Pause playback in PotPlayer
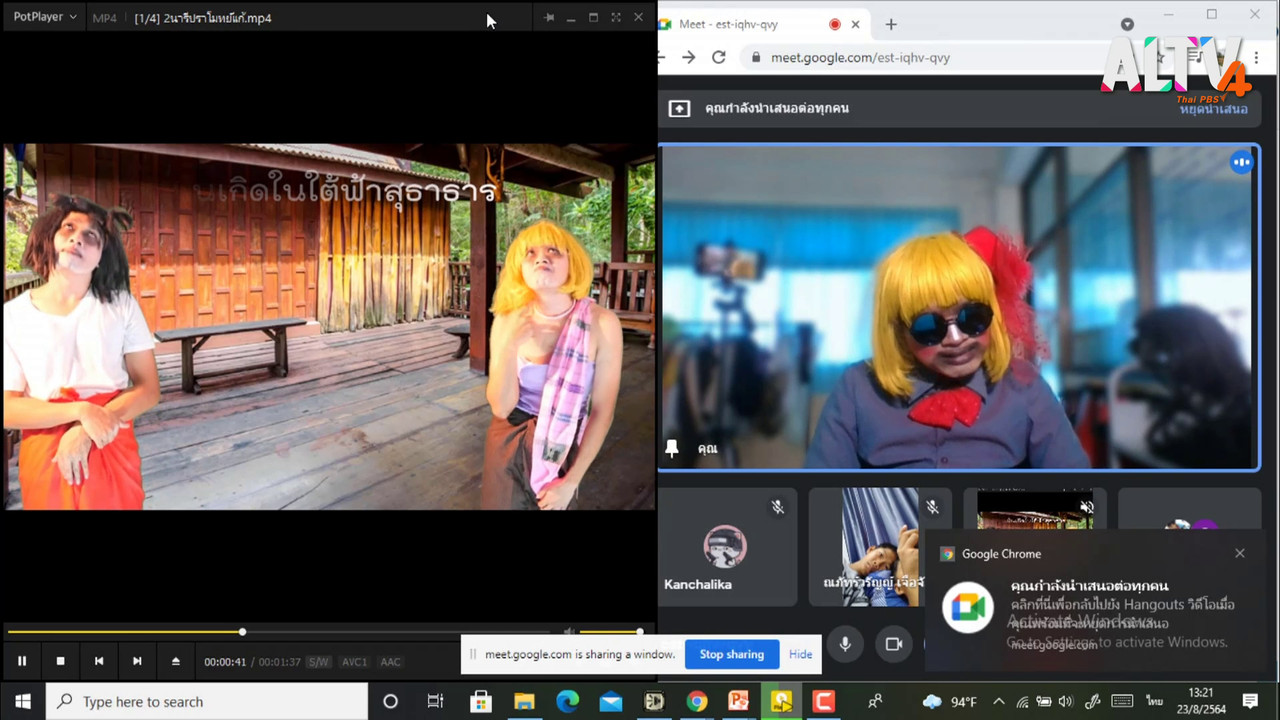This screenshot has height=720, width=1280. coord(22,661)
